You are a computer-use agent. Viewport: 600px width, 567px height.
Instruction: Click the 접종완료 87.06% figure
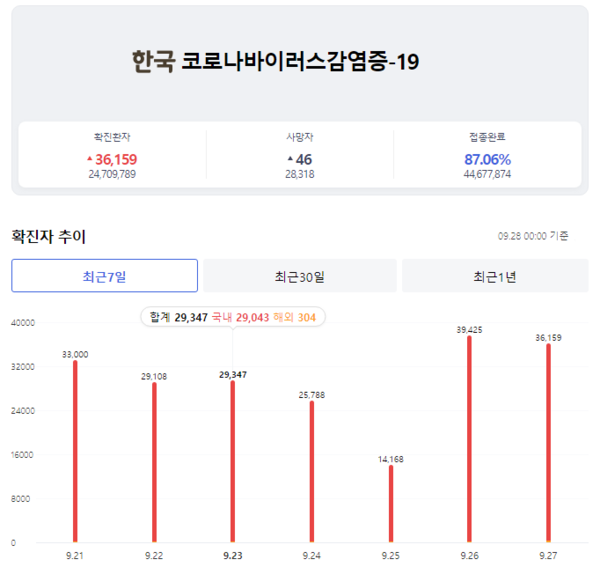point(488,159)
